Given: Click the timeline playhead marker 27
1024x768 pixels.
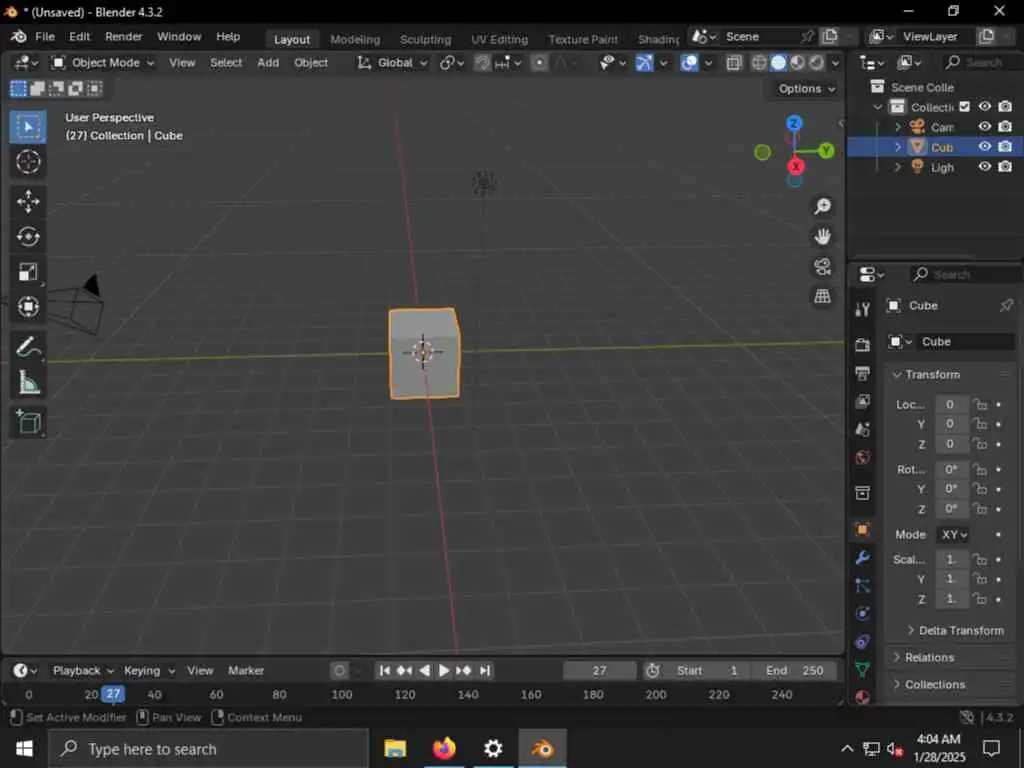Looking at the screenshot, I should pyautogui.click(x=113, y=694).
